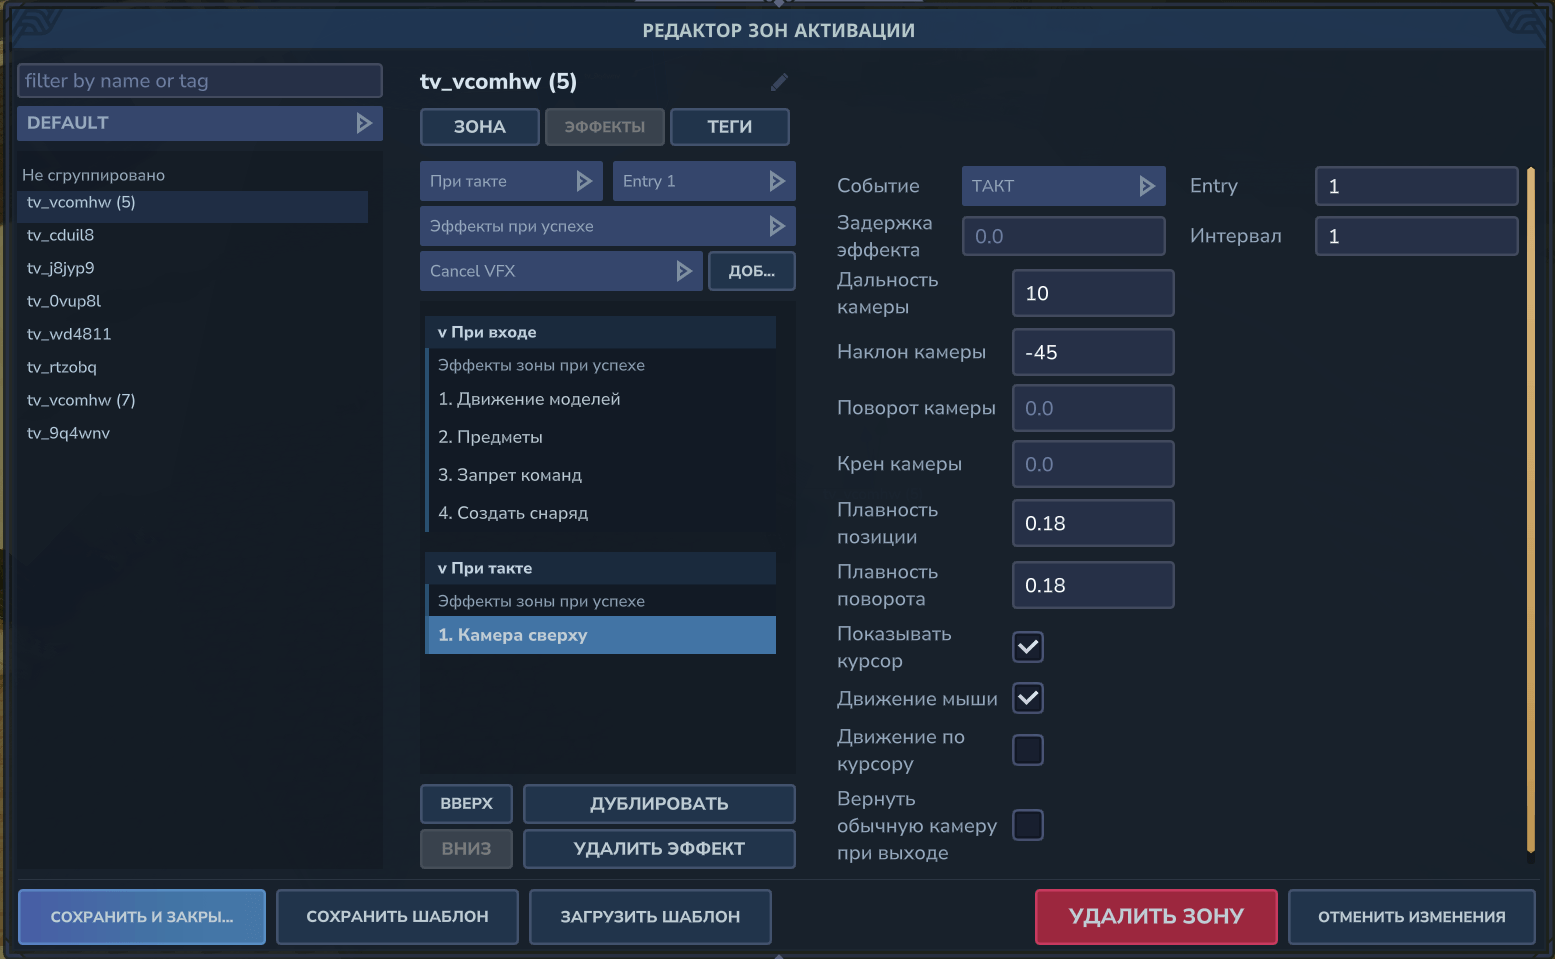
Task: Click the ДОБ... add effect button
Action: pyautogui.click(x=752, y=271)
